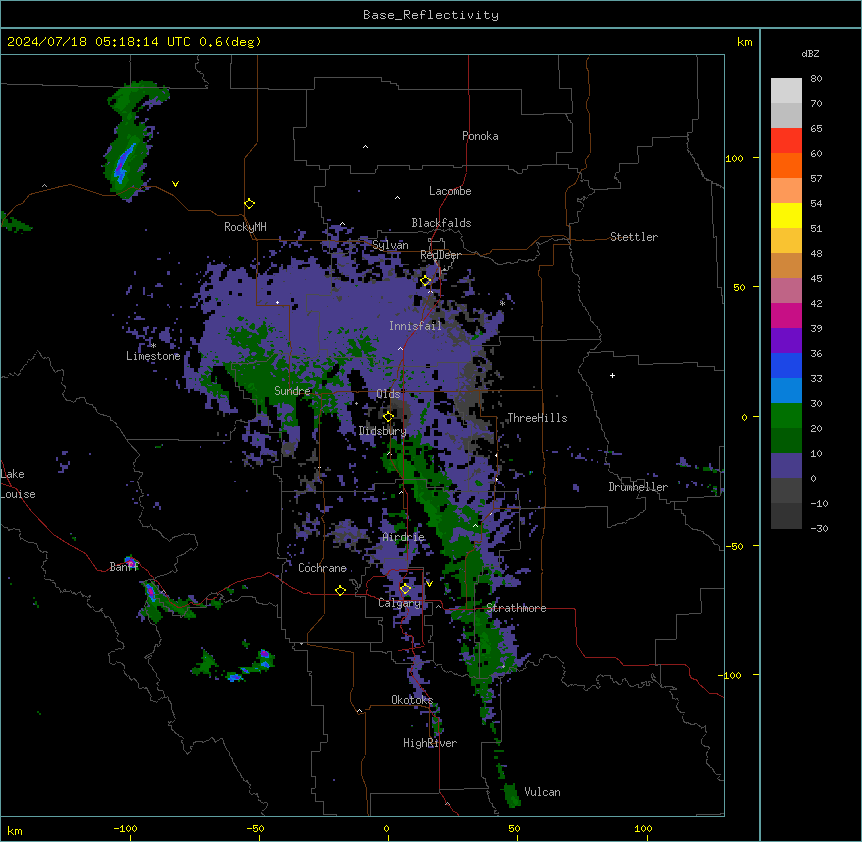The width and height of the screenshot is (862, 842).
Task: Select the Innisfail label
Action: (415, 326)
